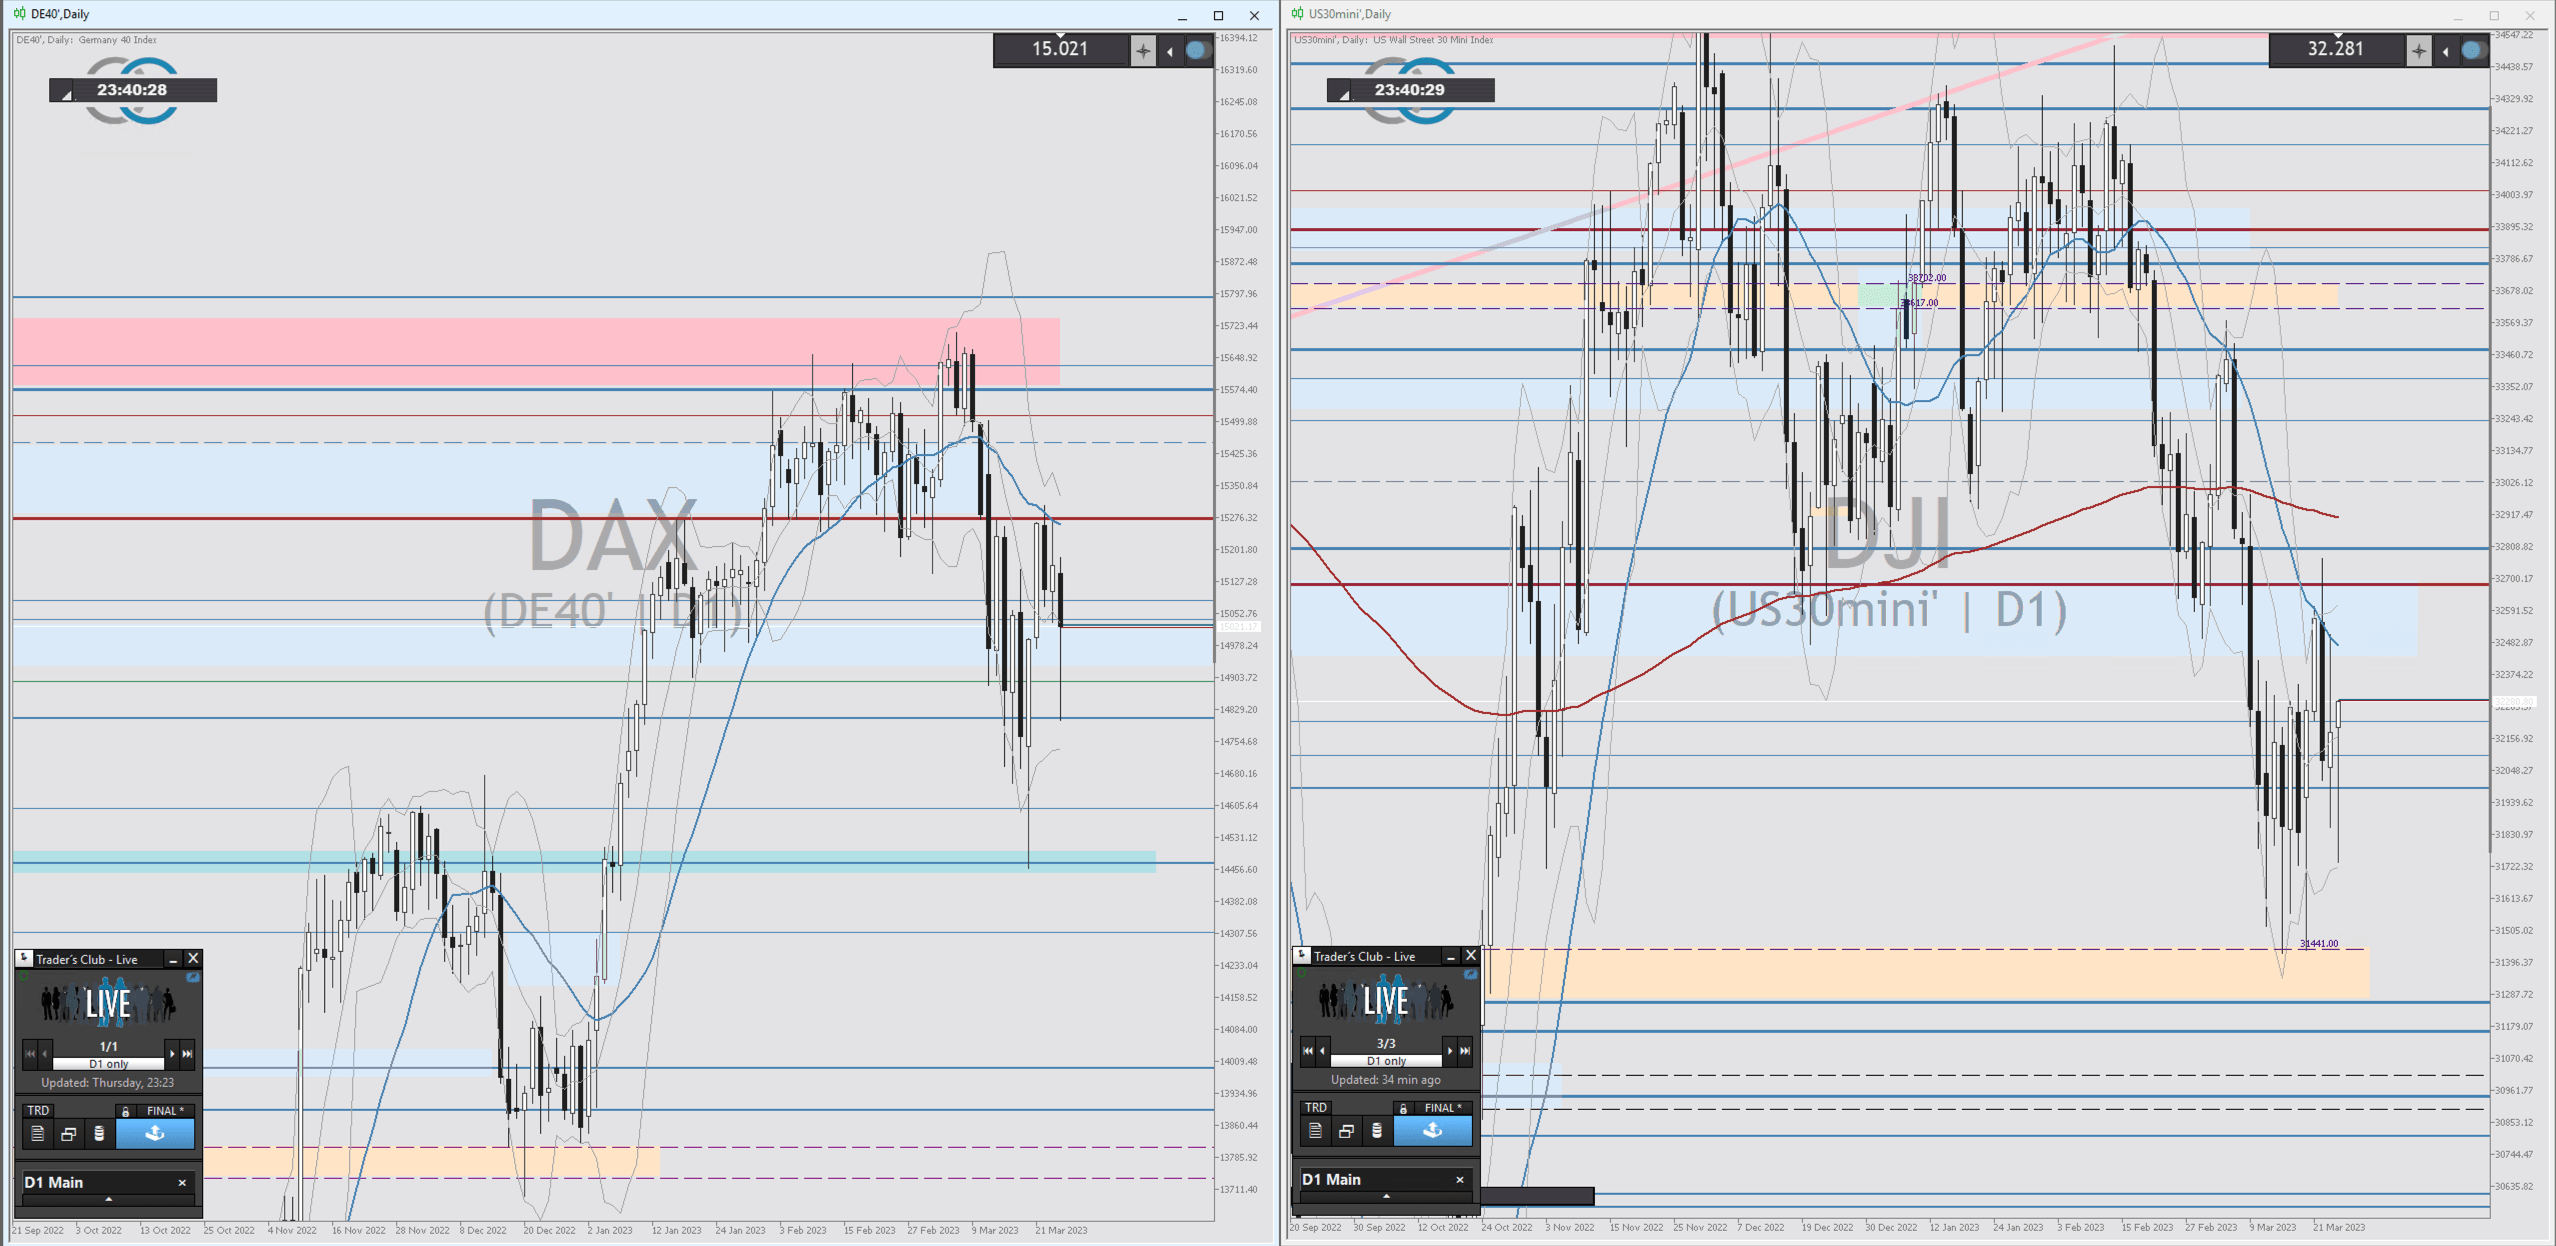Jump to first analysis in DE40 Trader's Club panel
The height and width of the screenshot is (1246, 2556).
(30, 1053)
